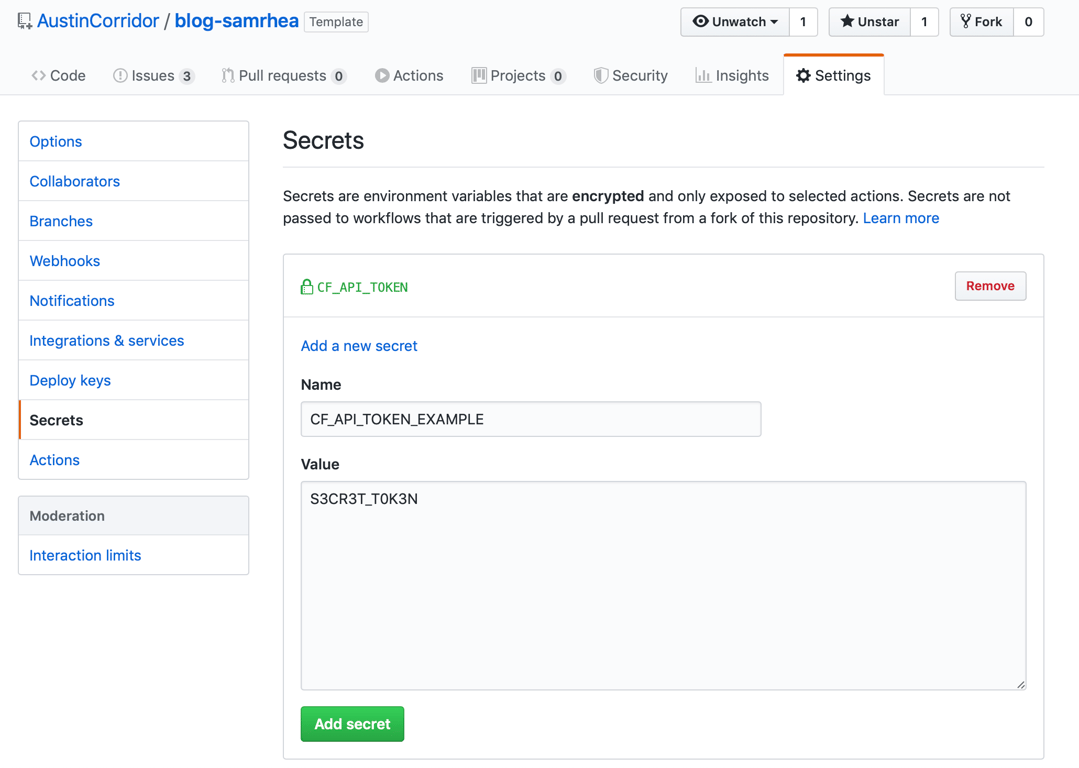Click the Value textarea resize handle
This screenshot has height=768, width=1079.
click(1020, 684)
